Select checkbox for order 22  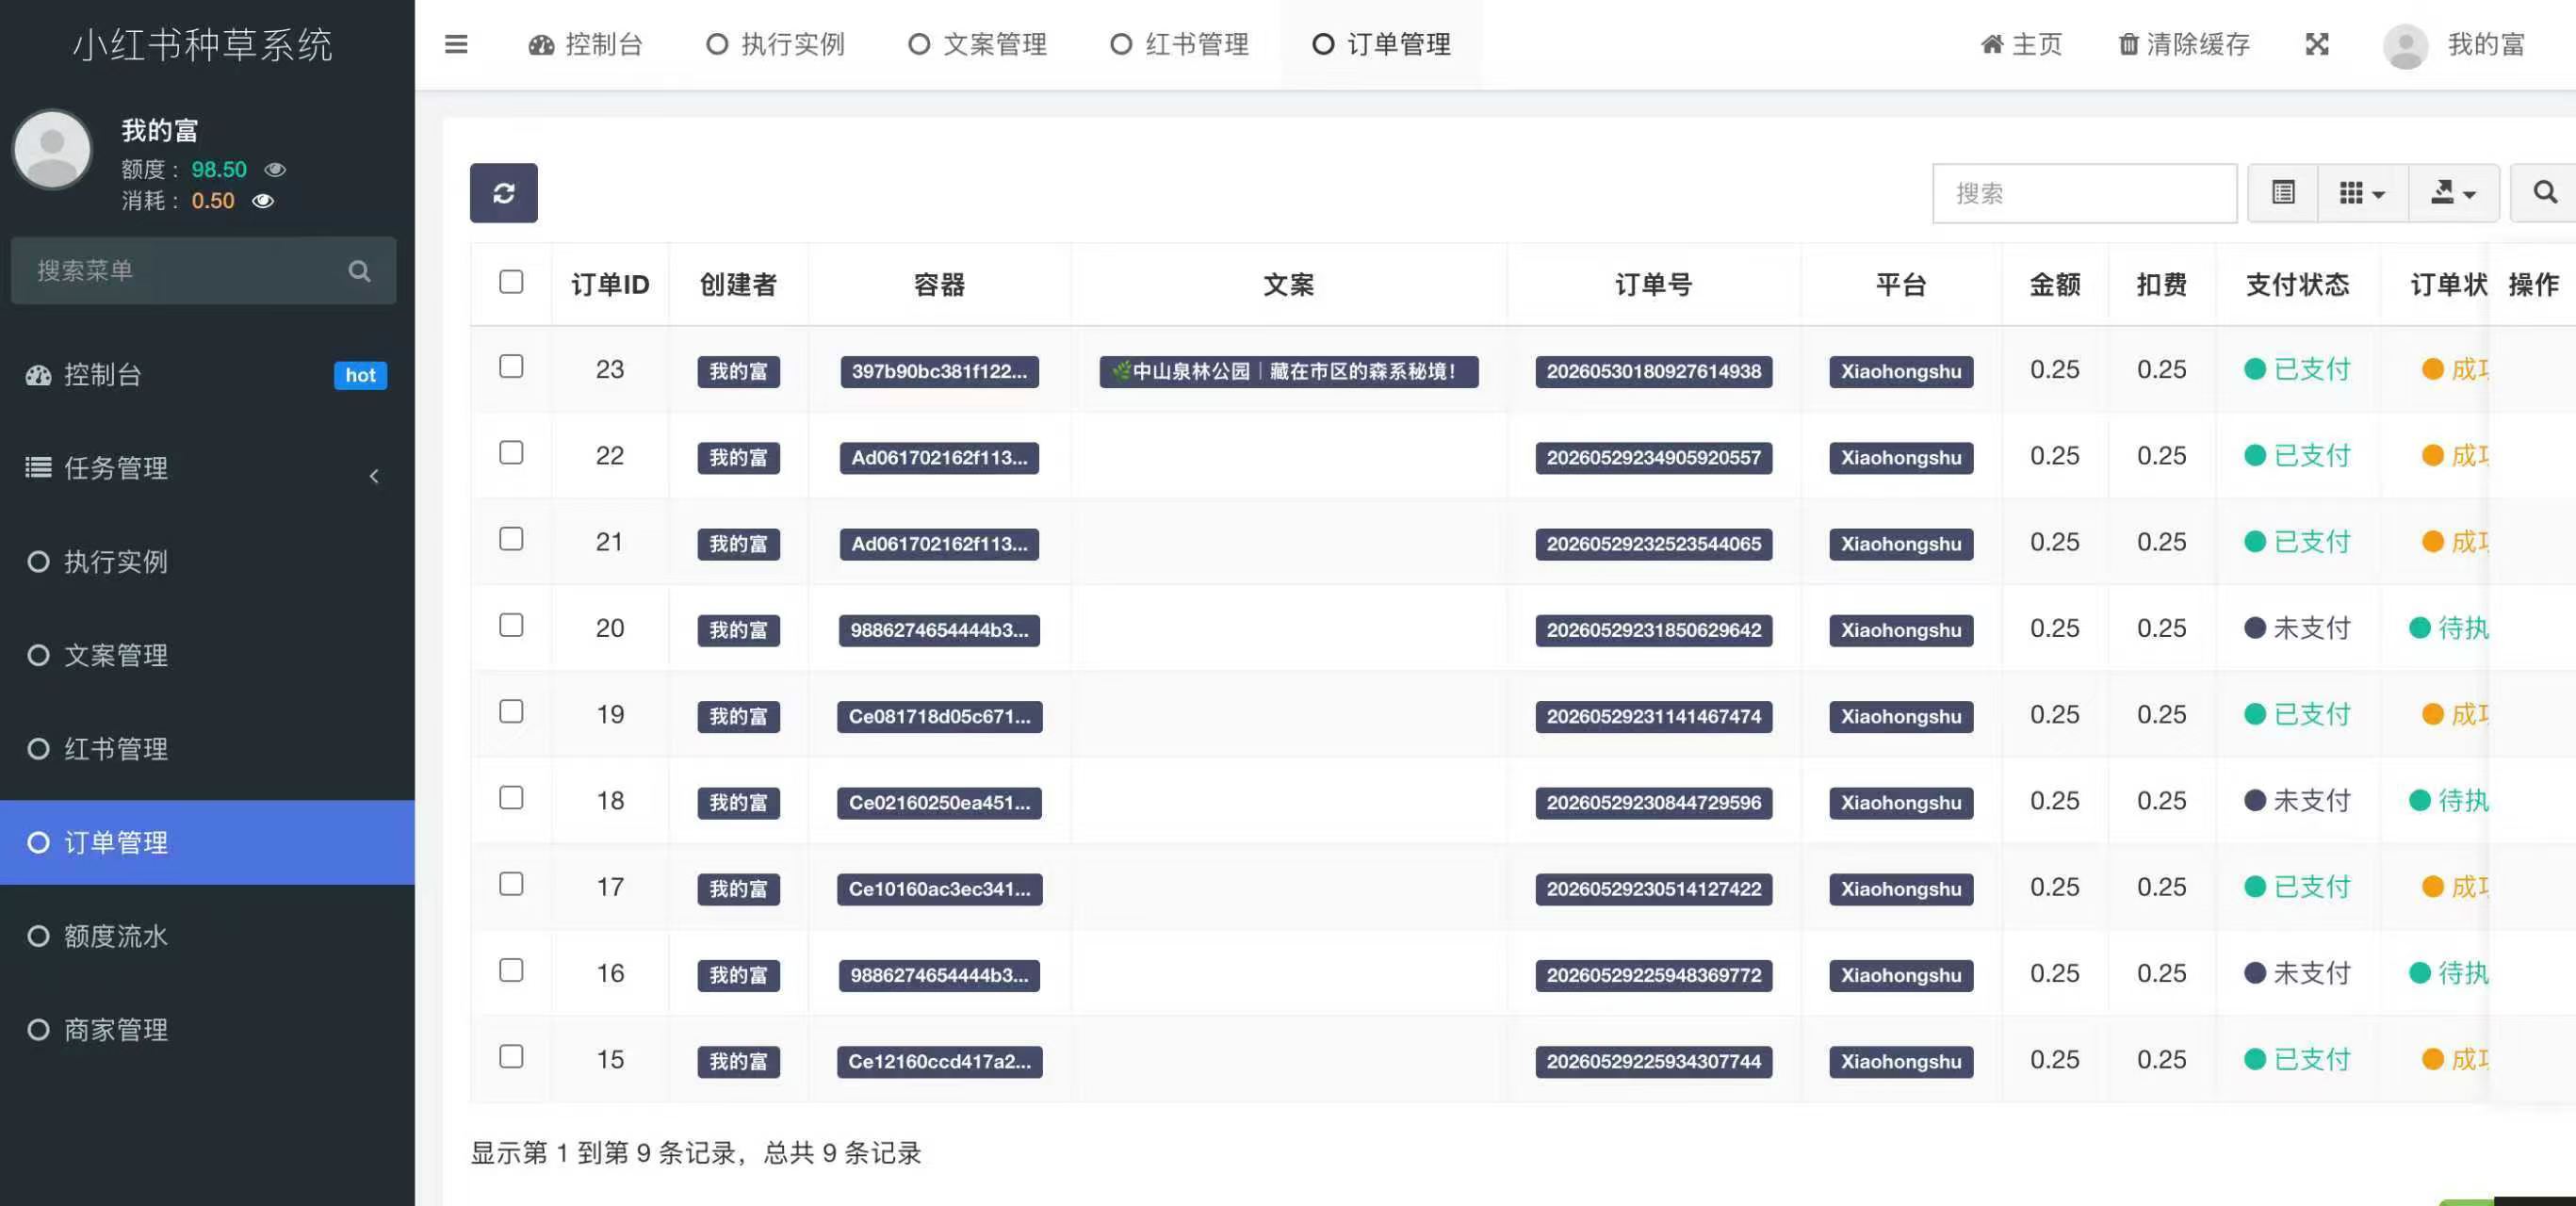pos(511,453)
